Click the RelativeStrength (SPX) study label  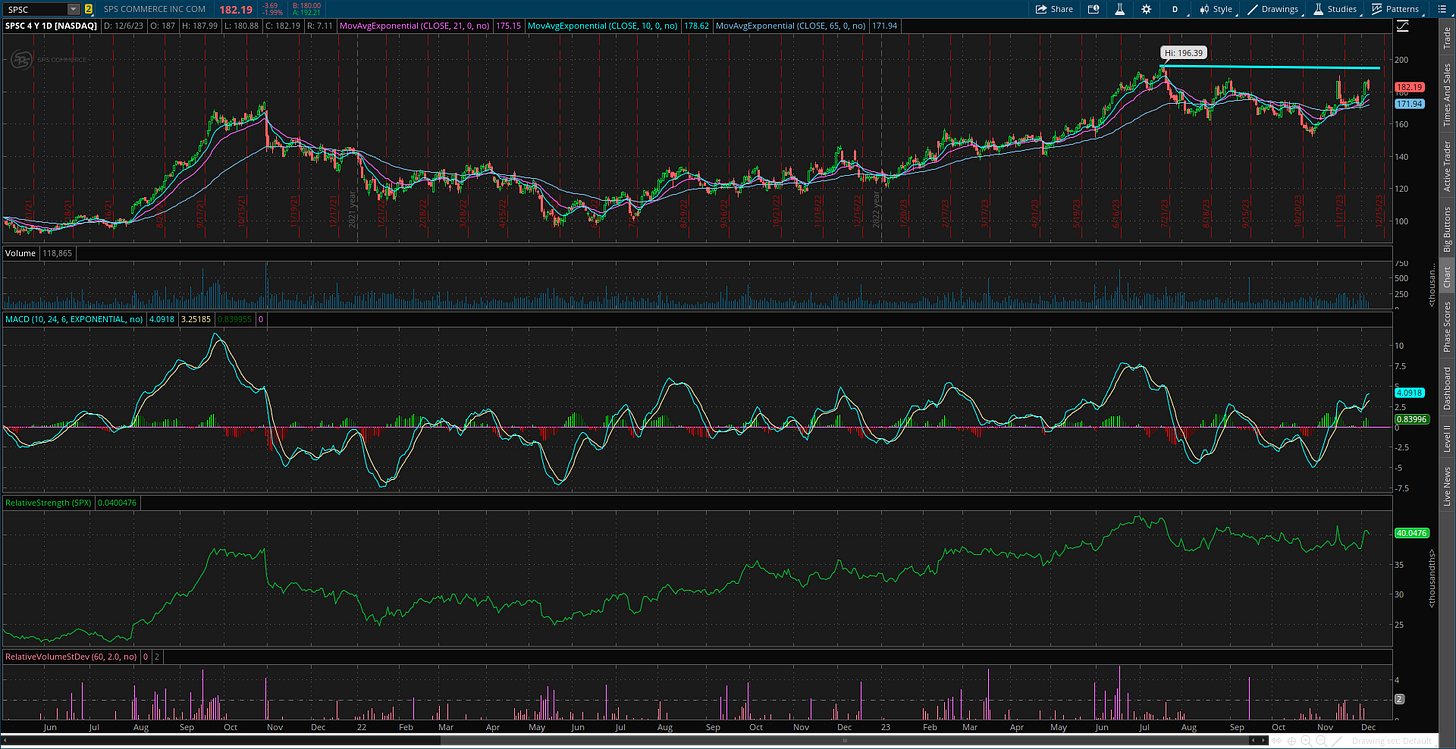[x=48, y=502]
